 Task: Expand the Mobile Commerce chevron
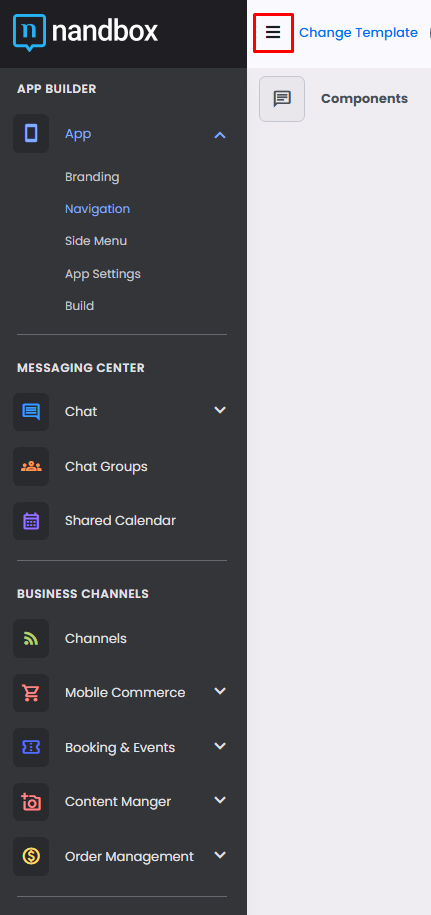220,692
